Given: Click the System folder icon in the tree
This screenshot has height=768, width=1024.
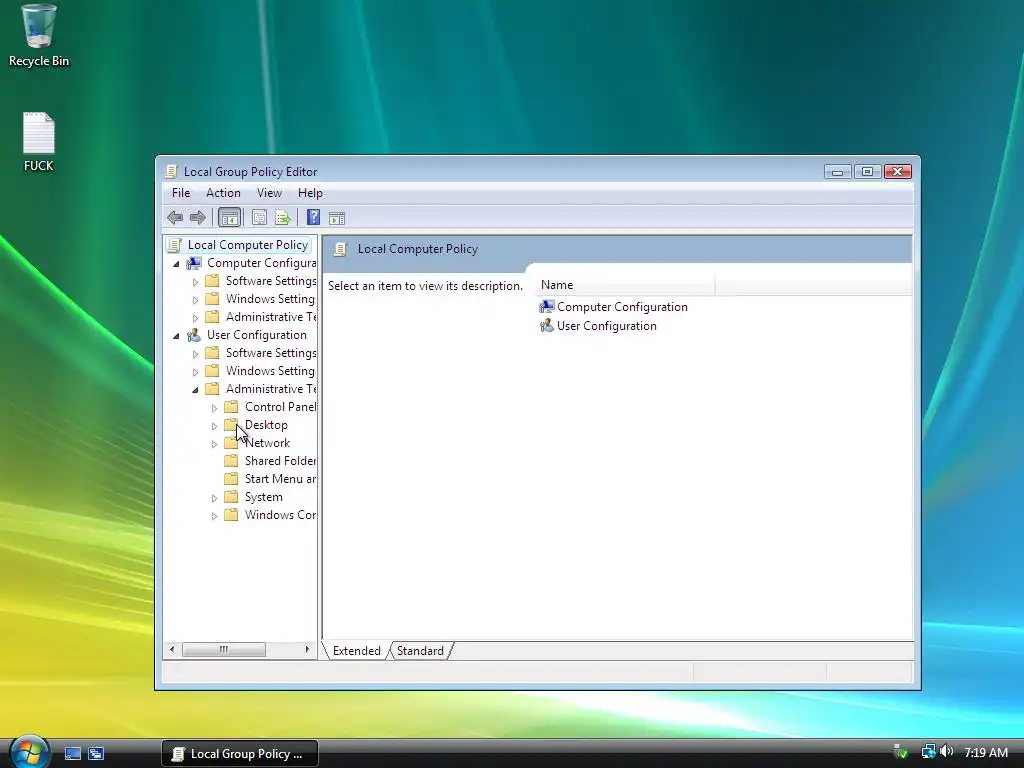Looking at the screenshot, I should click(x=231, y=497).
